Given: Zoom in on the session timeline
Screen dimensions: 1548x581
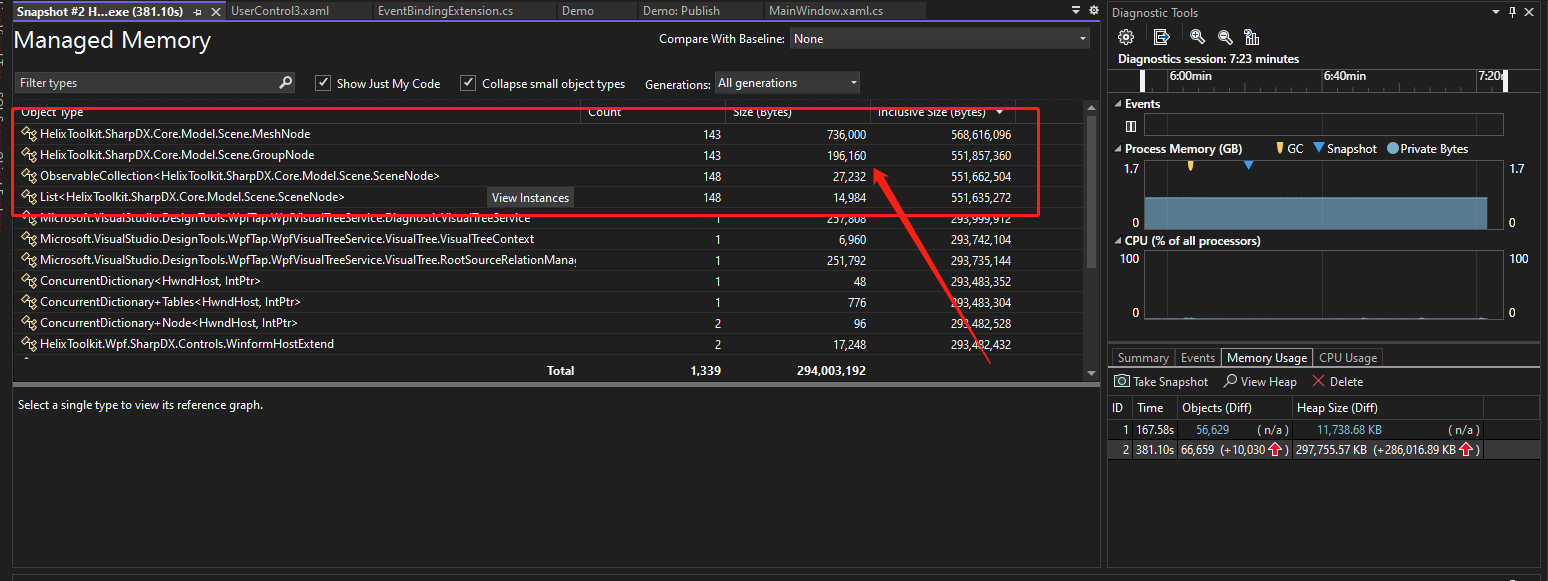Looking at the screenshot, I should pyautogui.click(x=1196, y=36).
